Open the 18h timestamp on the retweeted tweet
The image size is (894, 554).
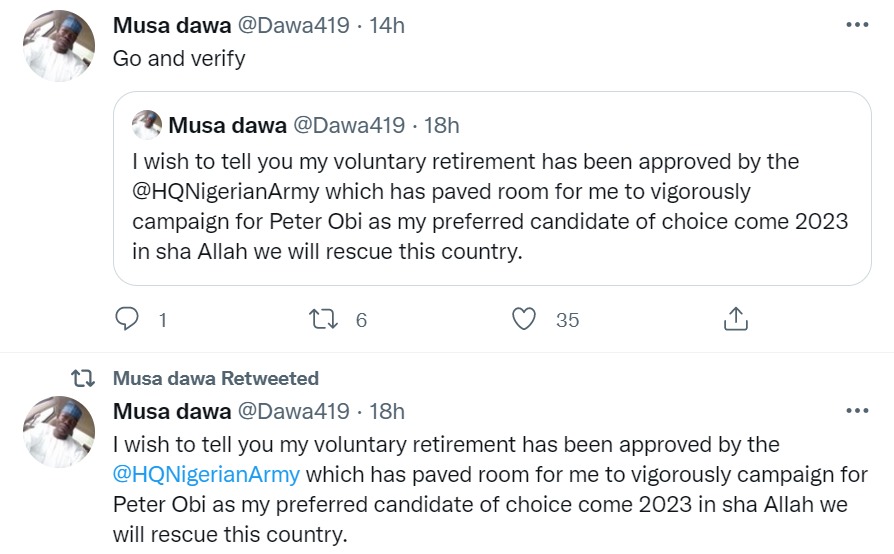pyautogui.click(x=386, y=411)
